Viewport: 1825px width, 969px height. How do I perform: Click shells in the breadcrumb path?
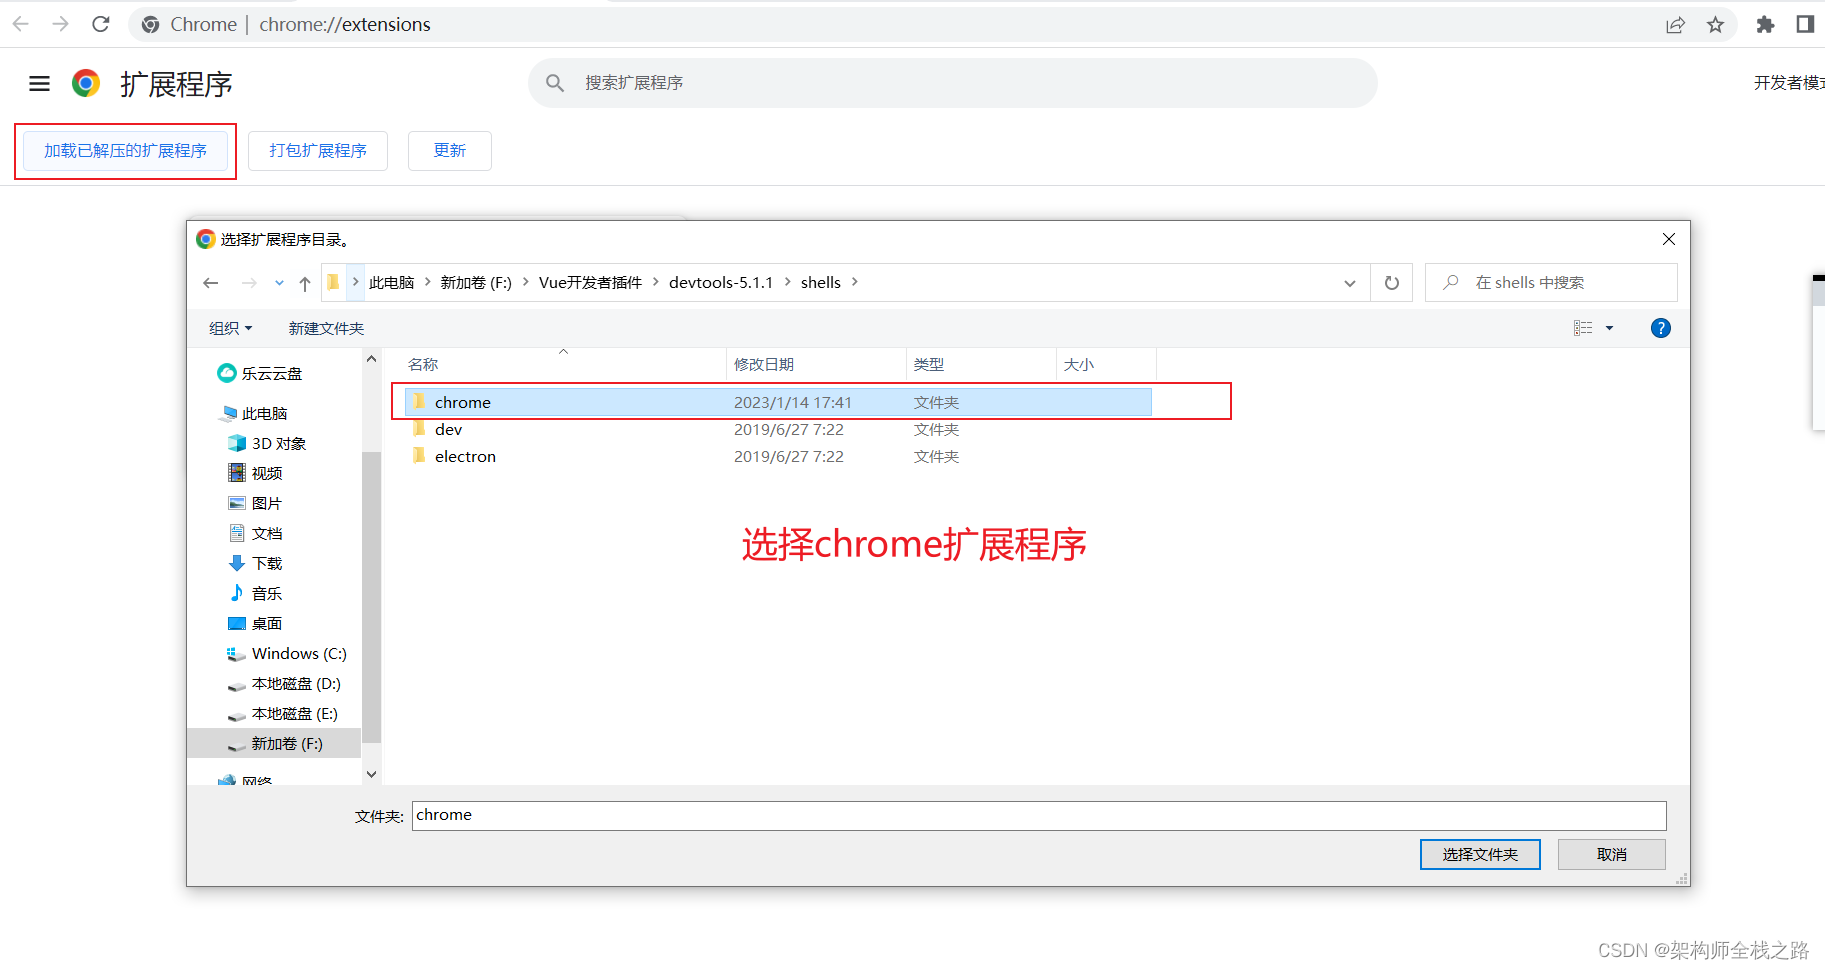point(820,282)
